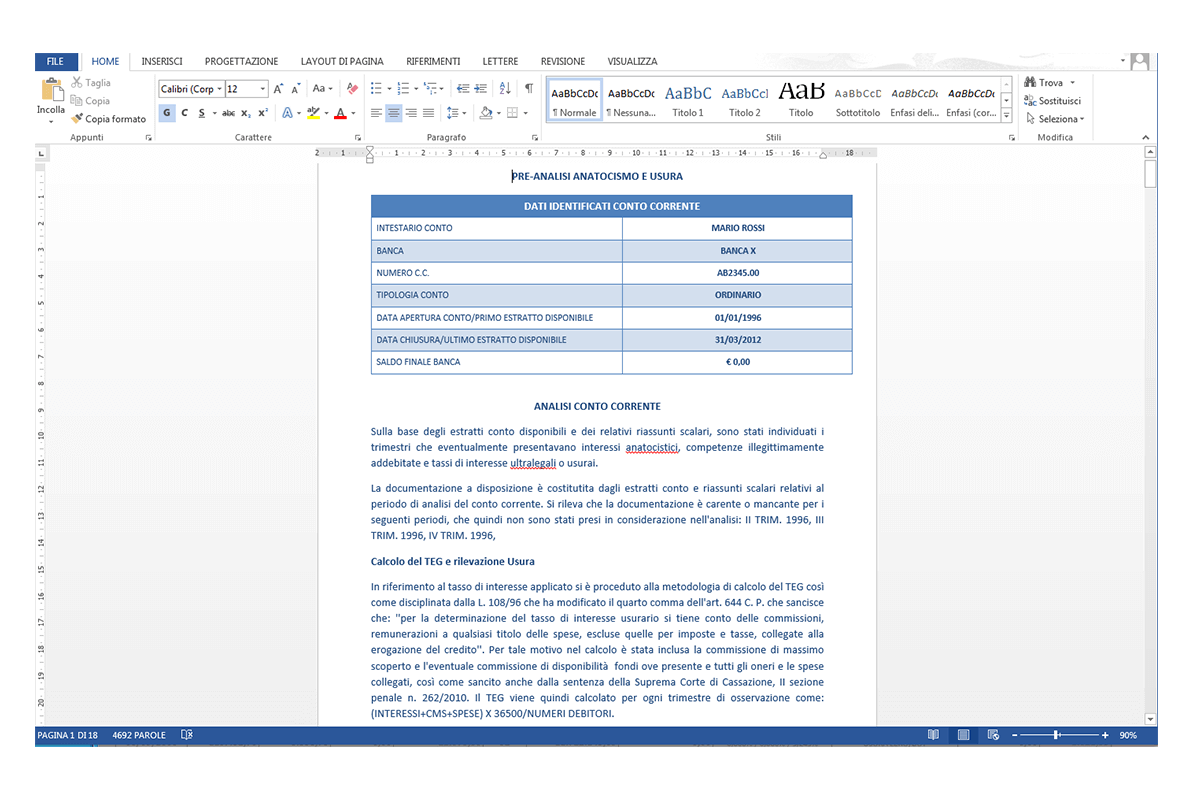Click the yellow text highlight color button
The image size is (1193, 800).
313,113
